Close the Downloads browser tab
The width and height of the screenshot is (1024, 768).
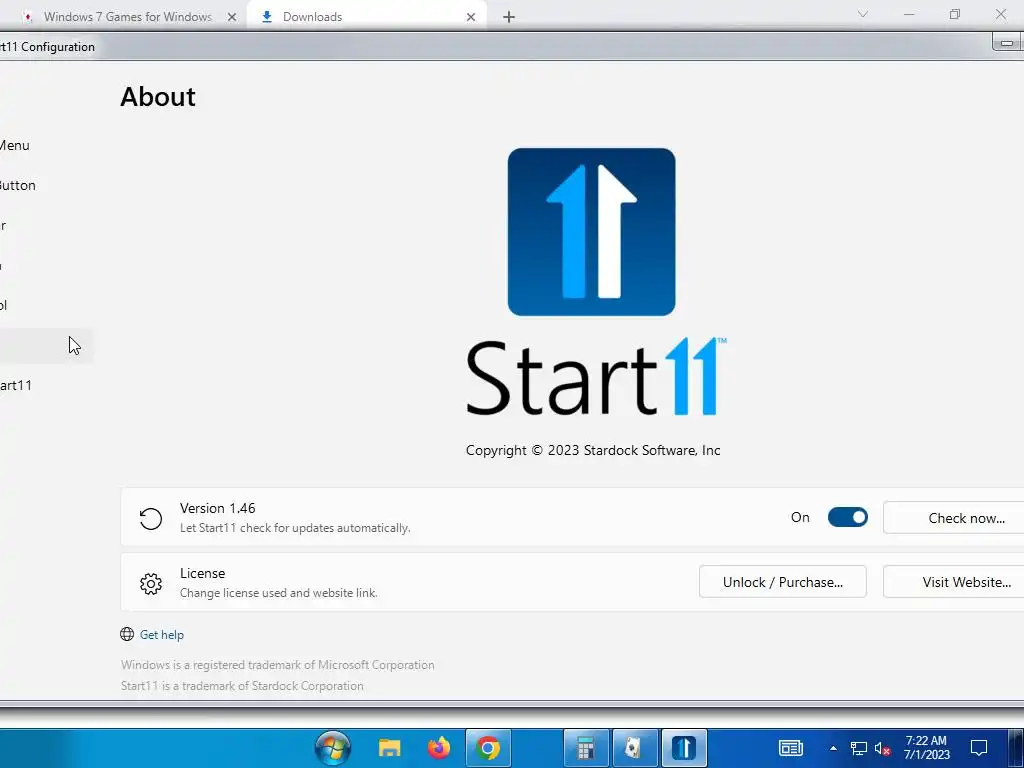[x=471, y=17]
